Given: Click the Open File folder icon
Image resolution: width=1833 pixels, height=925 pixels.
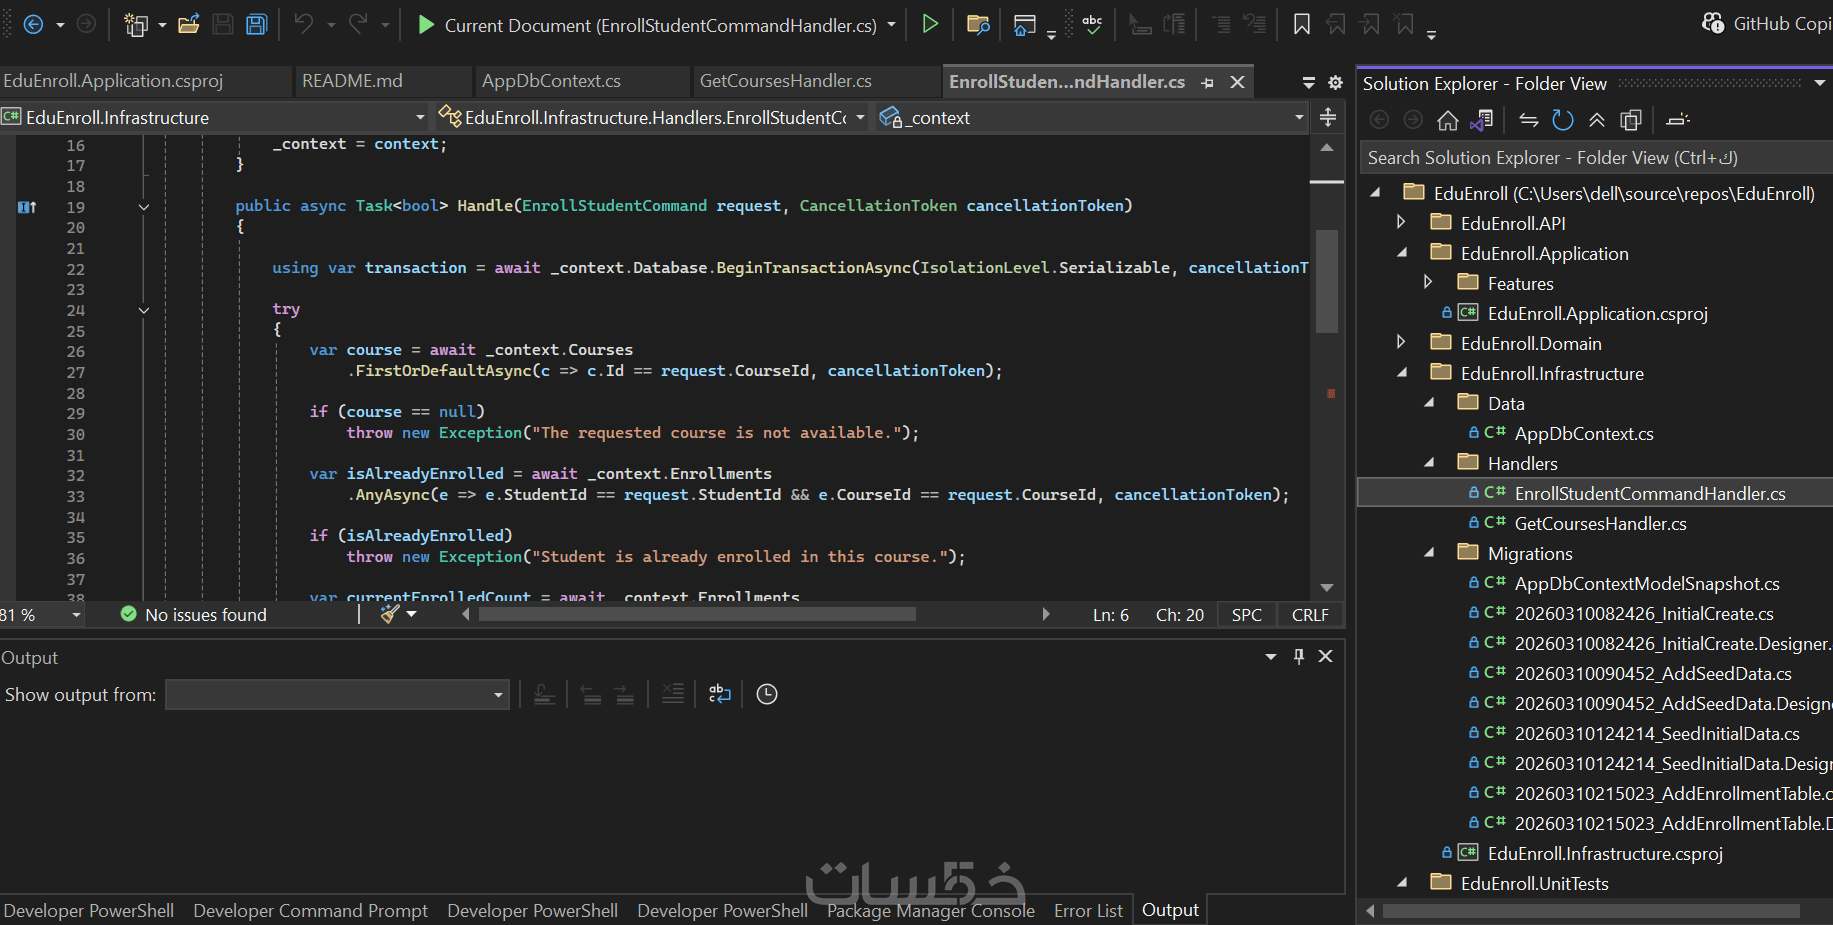Looking at the screenshot, I should click(x=188, y=24).
